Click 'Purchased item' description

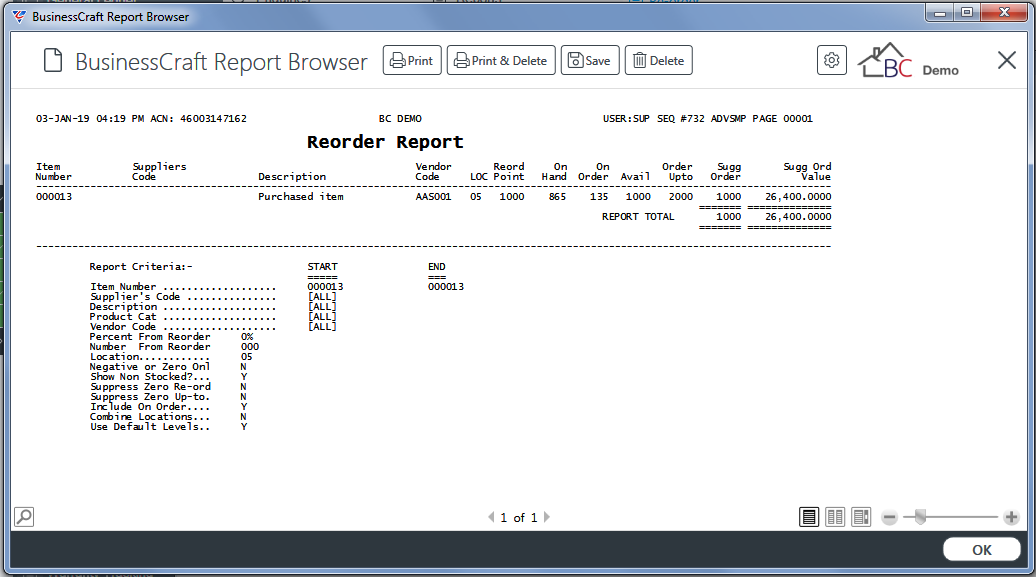click(301, 197)
